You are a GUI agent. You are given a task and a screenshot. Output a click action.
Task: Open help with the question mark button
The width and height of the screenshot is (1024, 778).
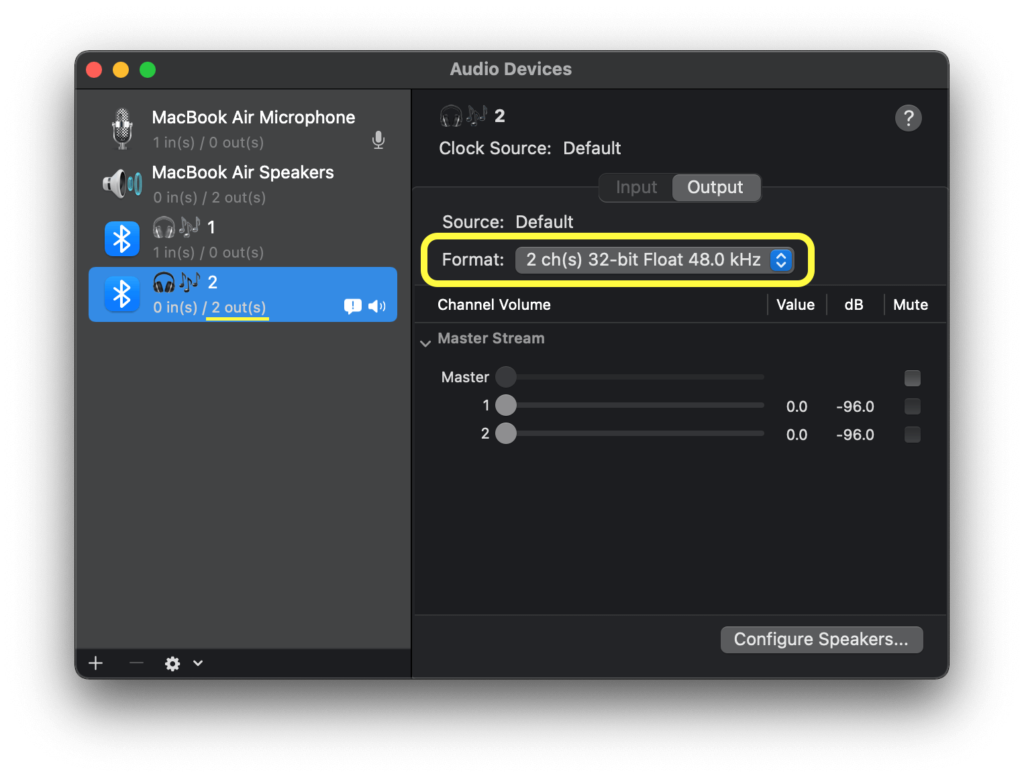(908, 118)
